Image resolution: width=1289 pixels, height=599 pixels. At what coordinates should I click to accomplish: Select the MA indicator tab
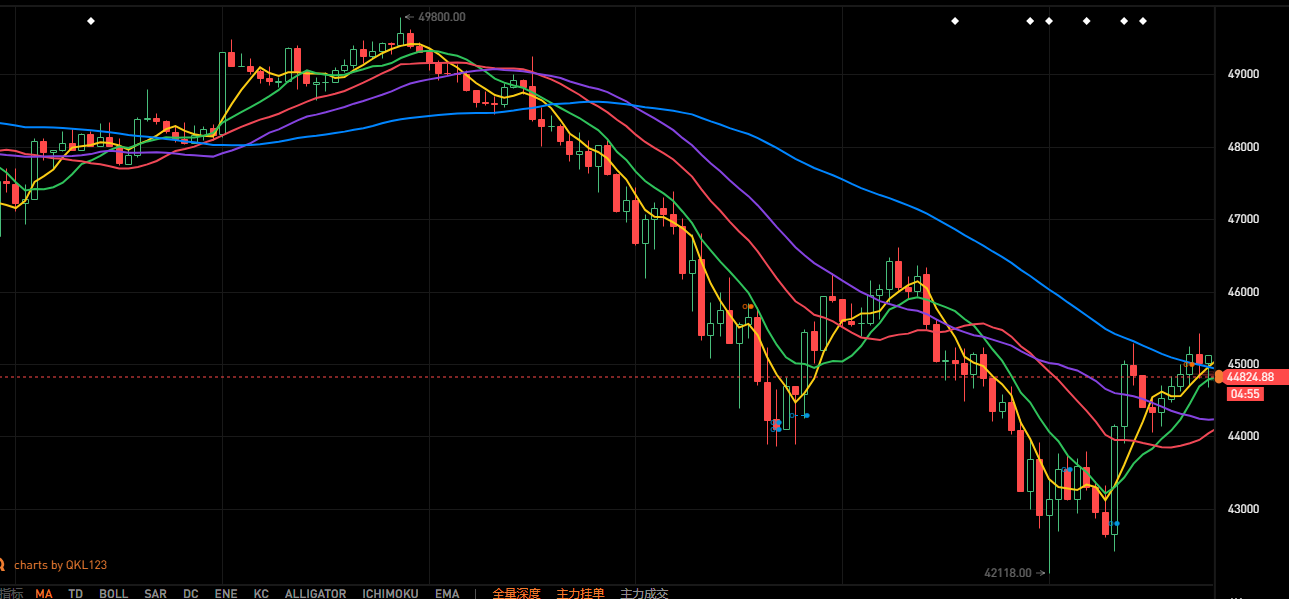[44, 593]
